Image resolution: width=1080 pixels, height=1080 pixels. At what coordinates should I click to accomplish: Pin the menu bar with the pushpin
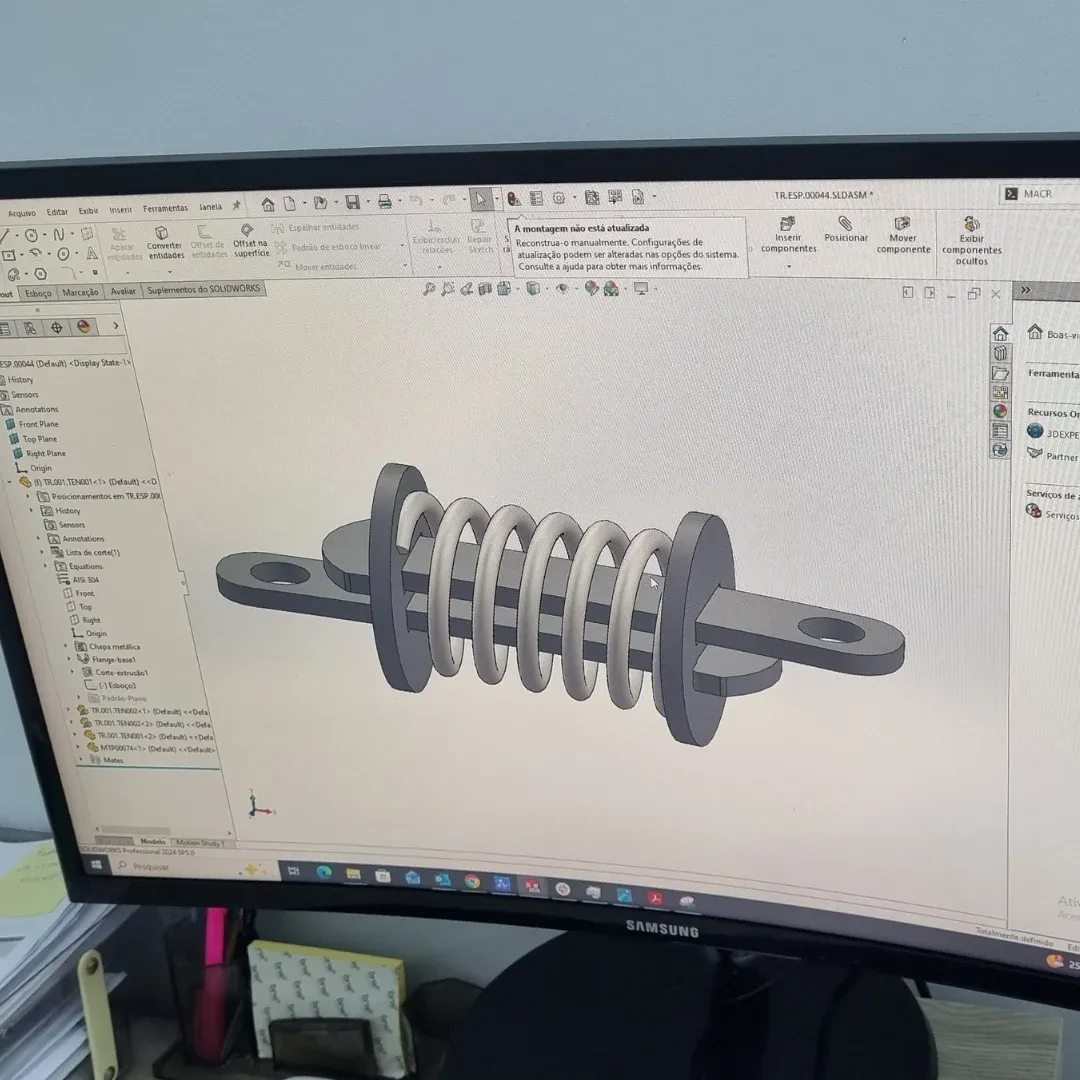(237, 206)
